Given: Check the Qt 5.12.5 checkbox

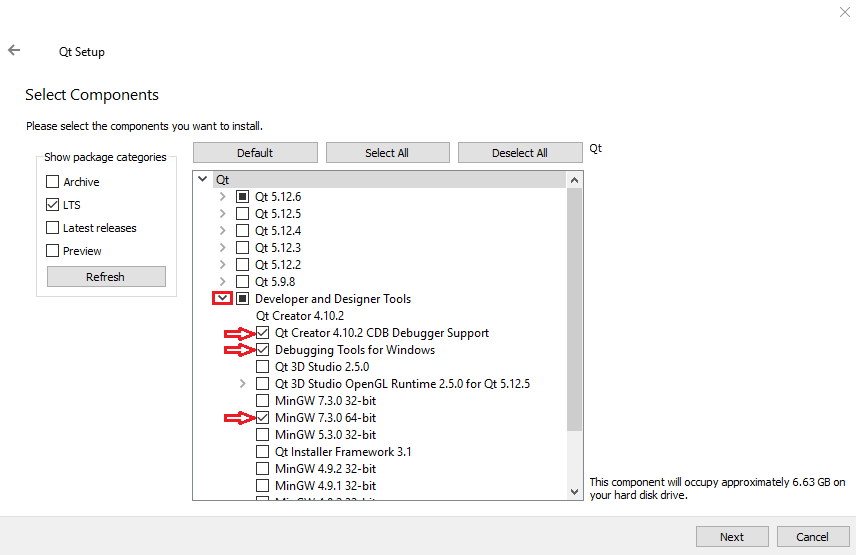Looking at the screenshot, I should point(242,213).
